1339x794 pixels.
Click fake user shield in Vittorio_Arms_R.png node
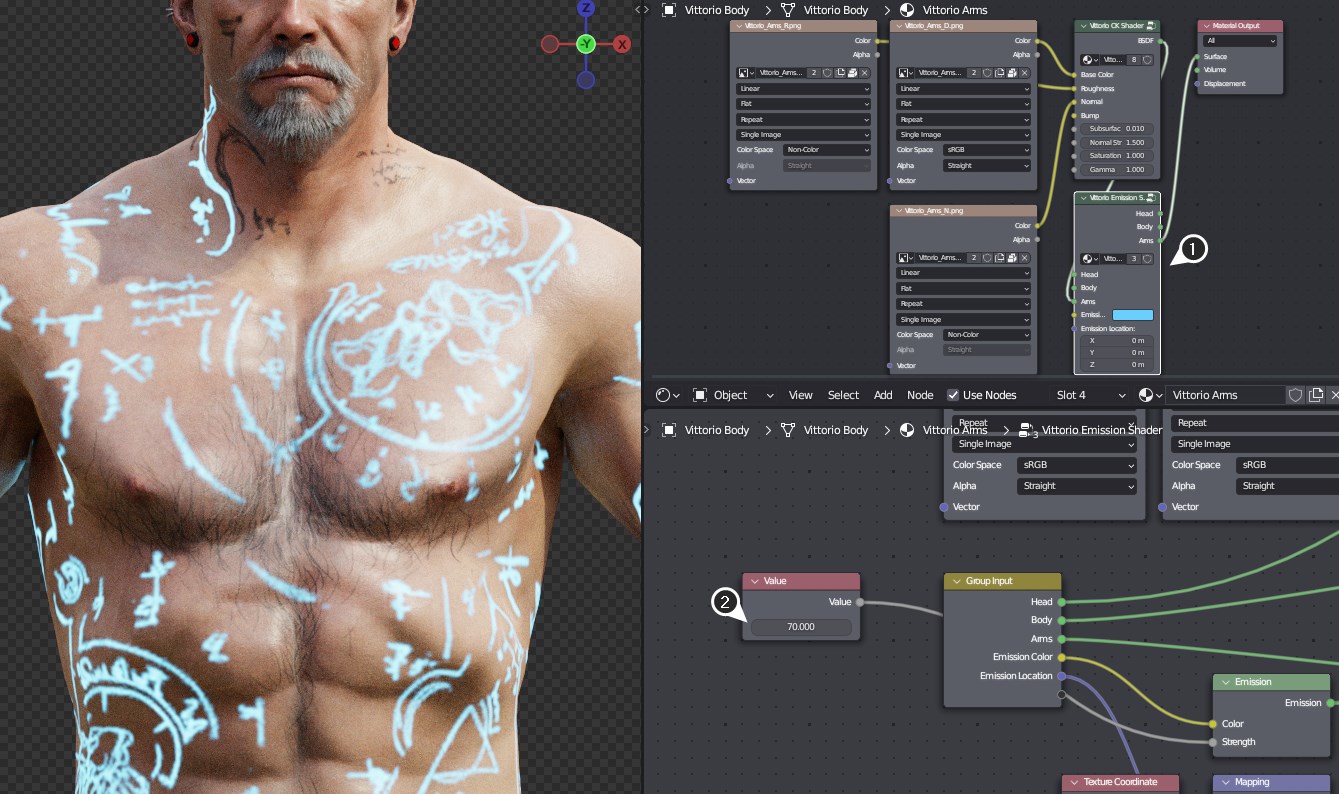click(827, 73)
